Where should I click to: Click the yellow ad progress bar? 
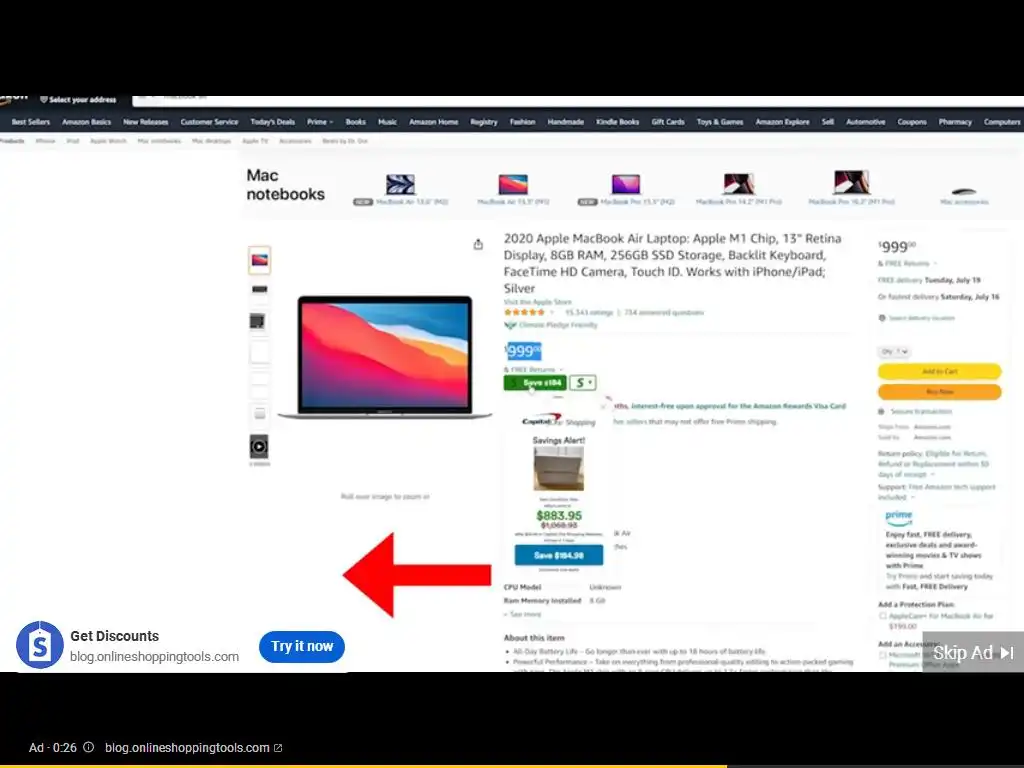(x=363, y=766)
